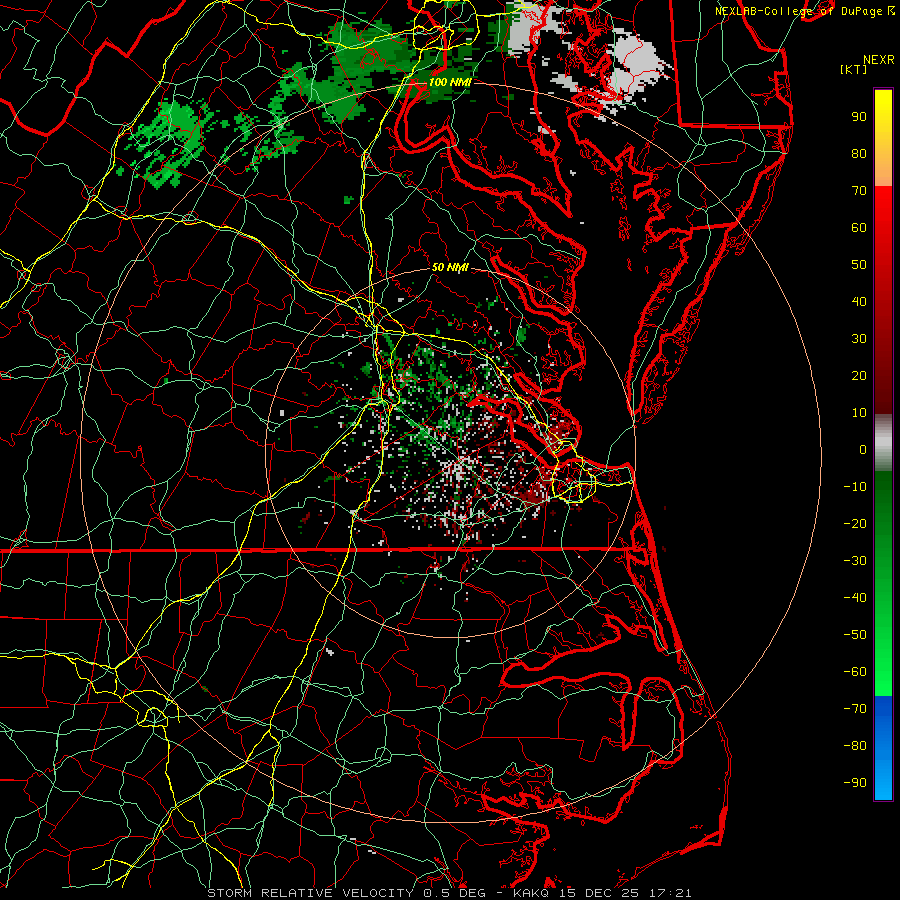Viewport: 900px width, 900px height.
Task: Click the 15 DEC 25 17:21 timestamp
Action: (625, 893)
